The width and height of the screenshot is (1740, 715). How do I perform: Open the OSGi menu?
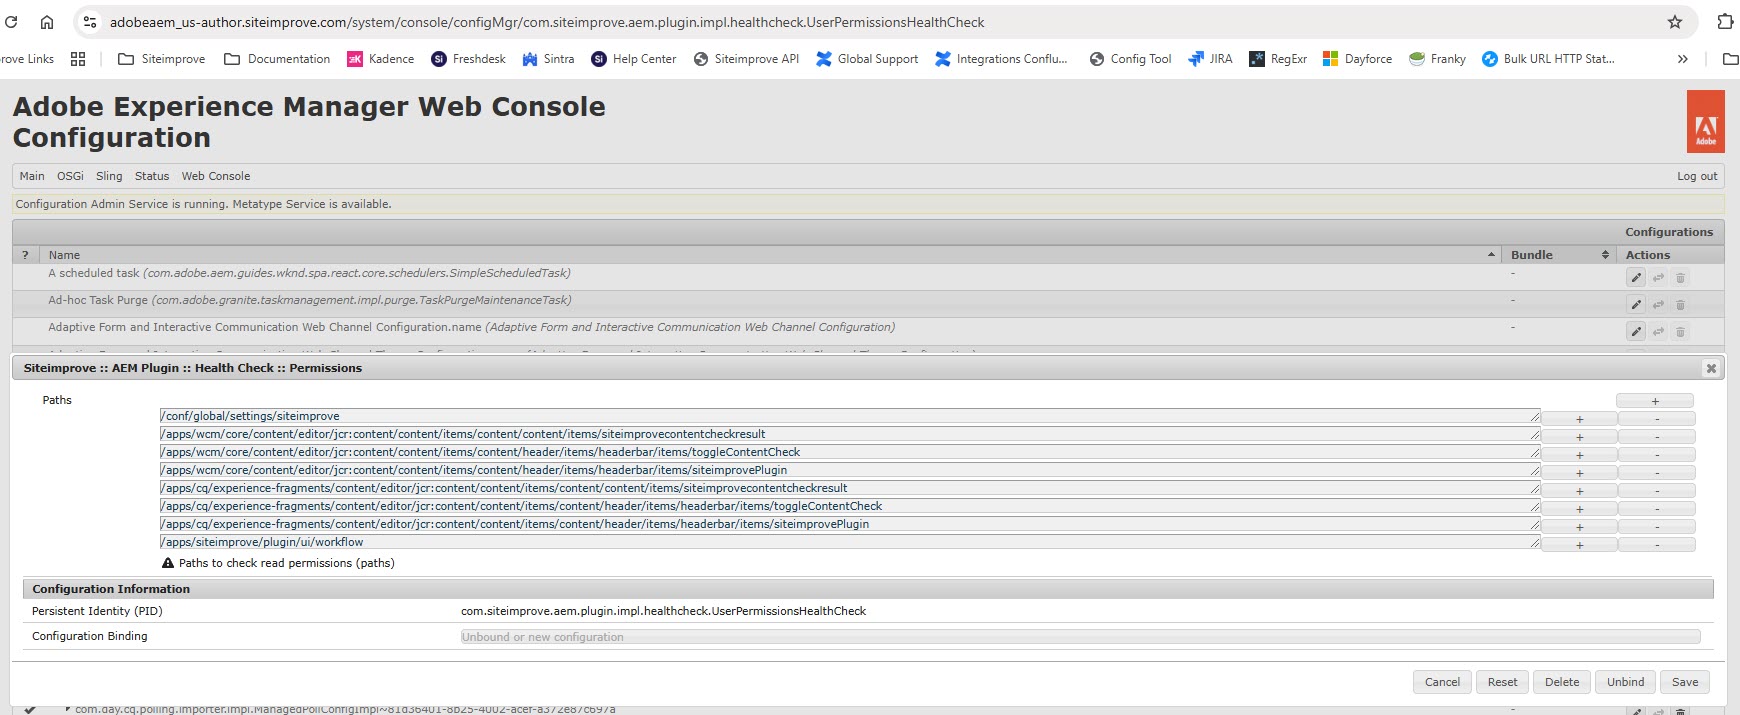[70, 176]
